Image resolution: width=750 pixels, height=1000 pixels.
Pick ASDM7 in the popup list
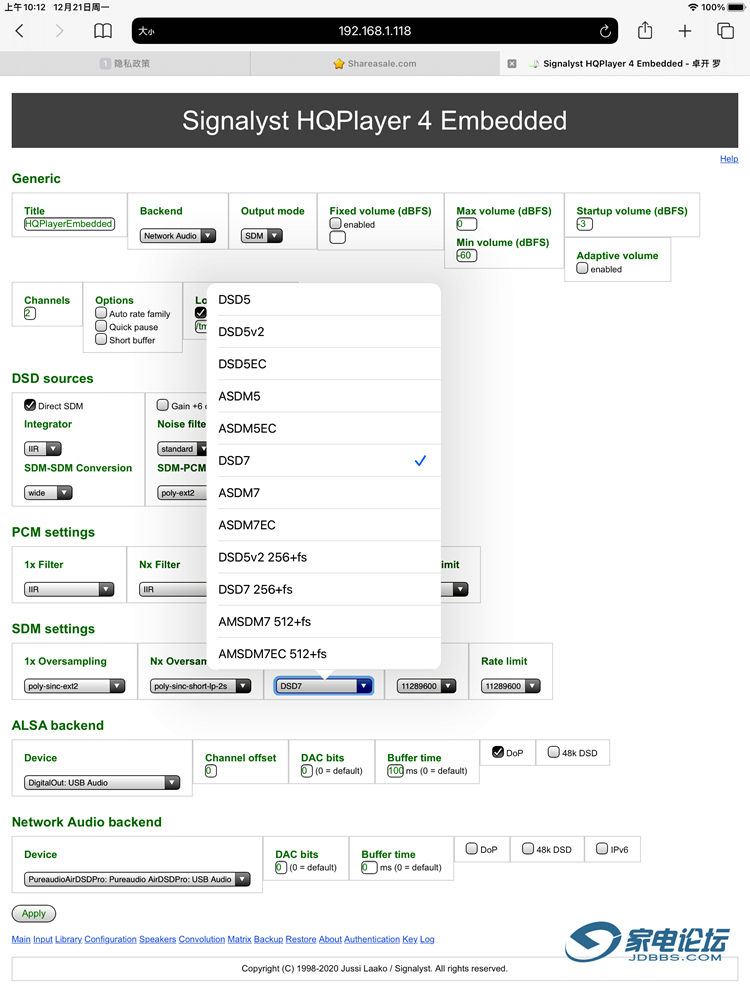click(x=324, y=493)
